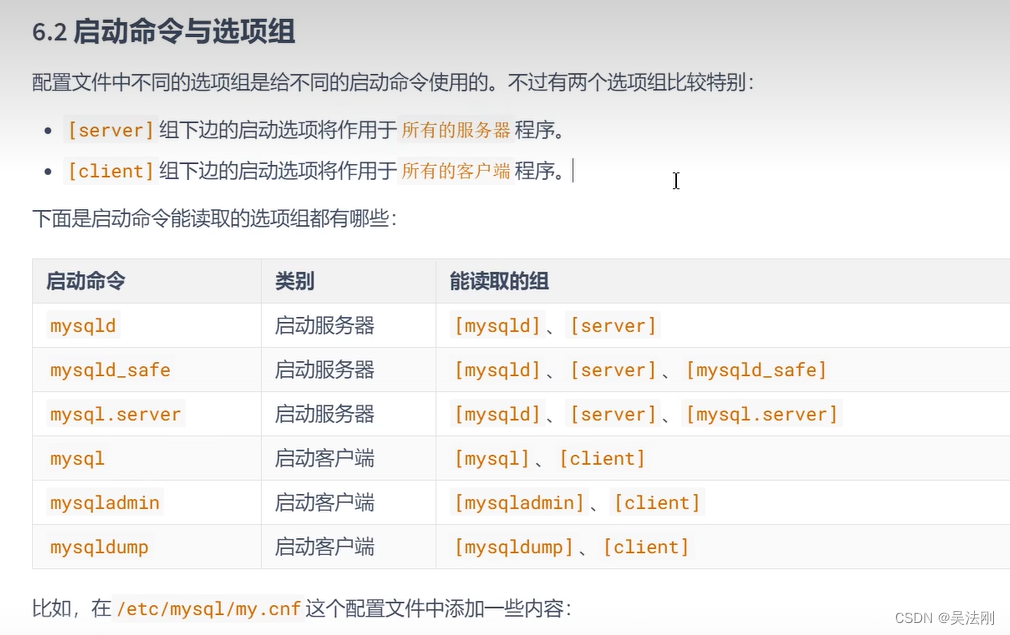Click '启动服务器' in the mysqld_safe row
The width and height of the screenshot is (1010, 635).
325,370
